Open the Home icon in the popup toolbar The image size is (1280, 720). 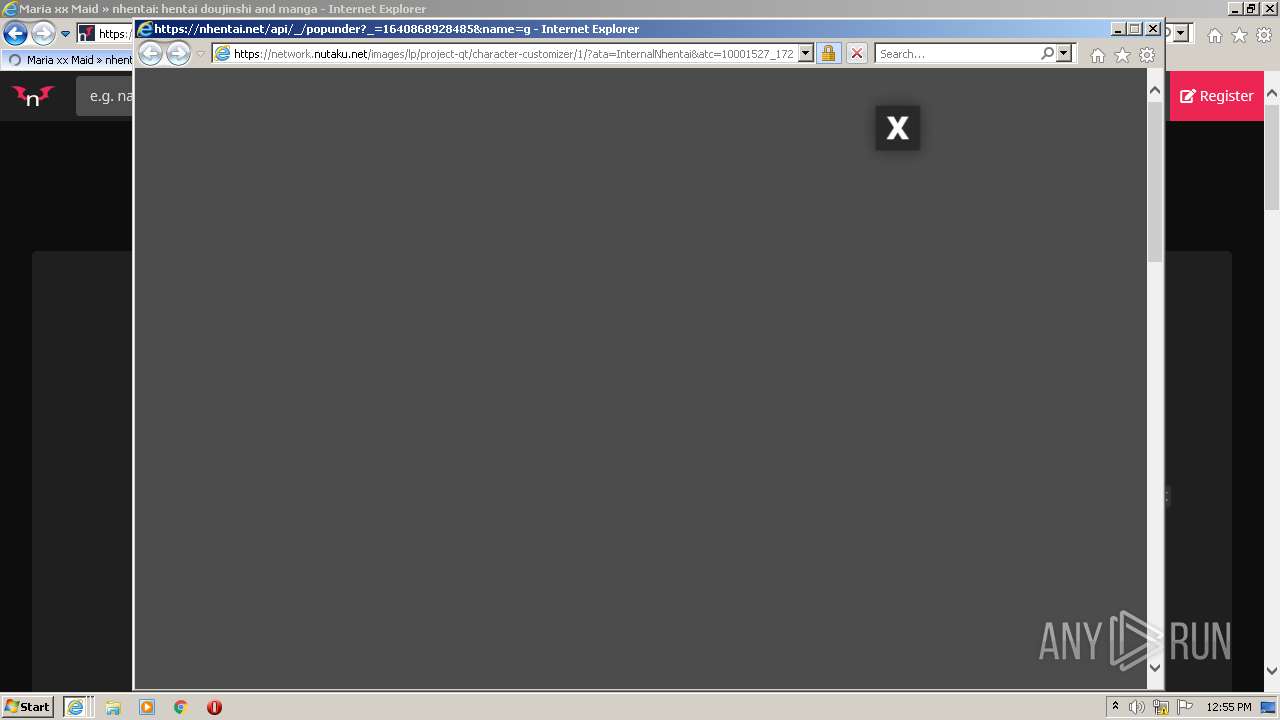[x=1098, y=55]
